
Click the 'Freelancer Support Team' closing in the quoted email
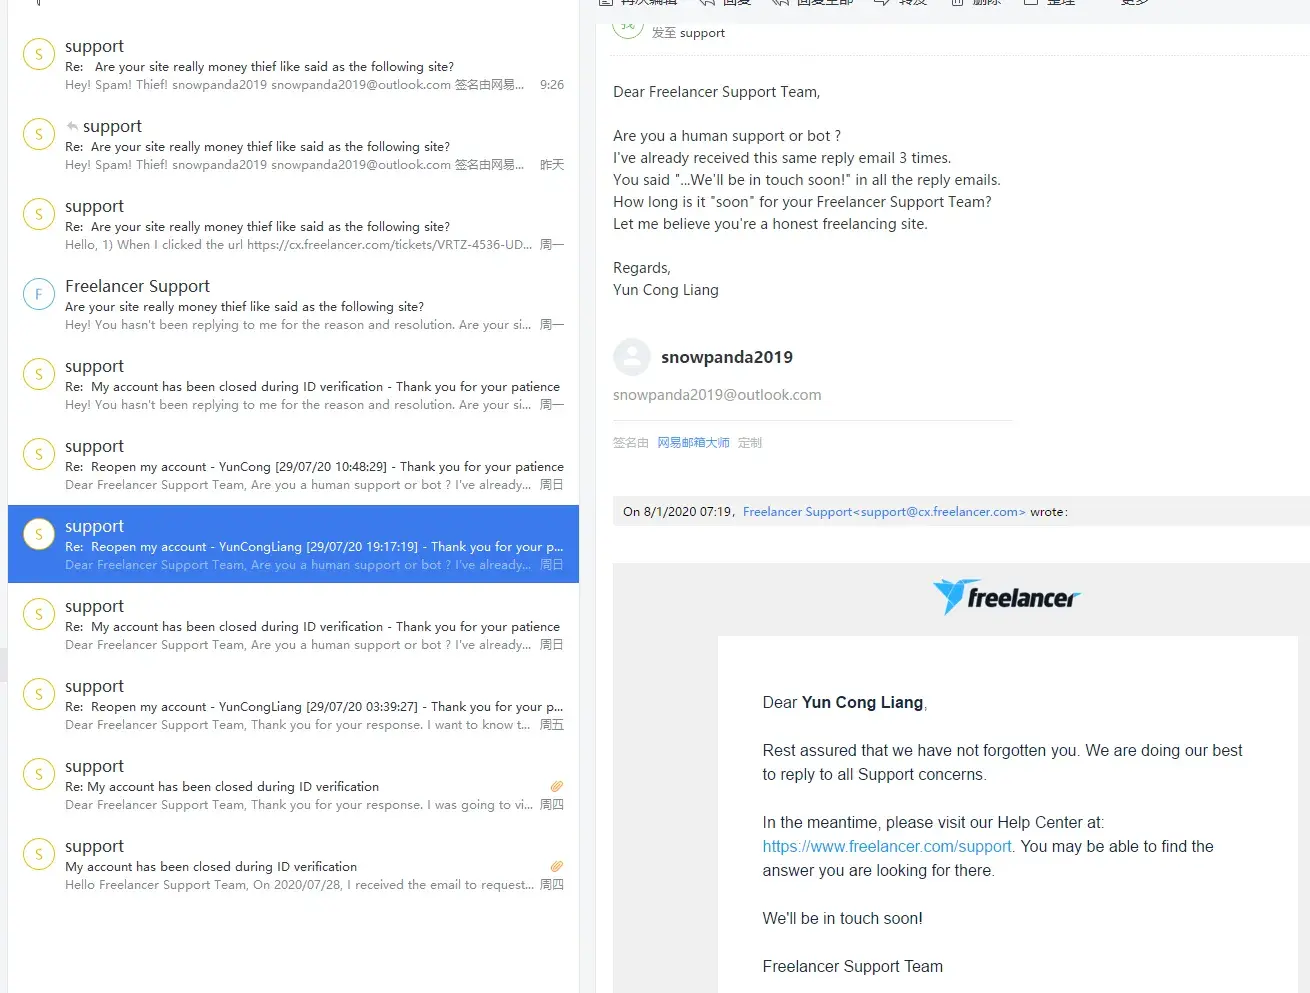(852, 967)
